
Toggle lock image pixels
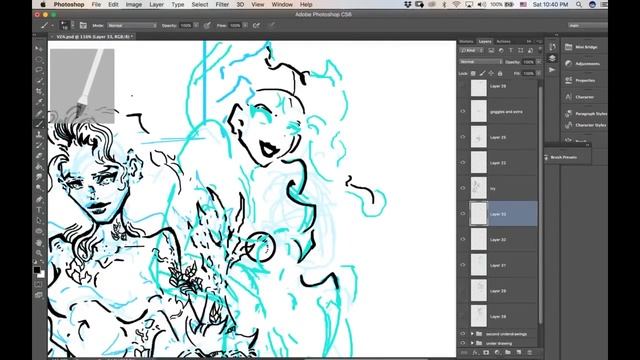(x=482, y=73)
